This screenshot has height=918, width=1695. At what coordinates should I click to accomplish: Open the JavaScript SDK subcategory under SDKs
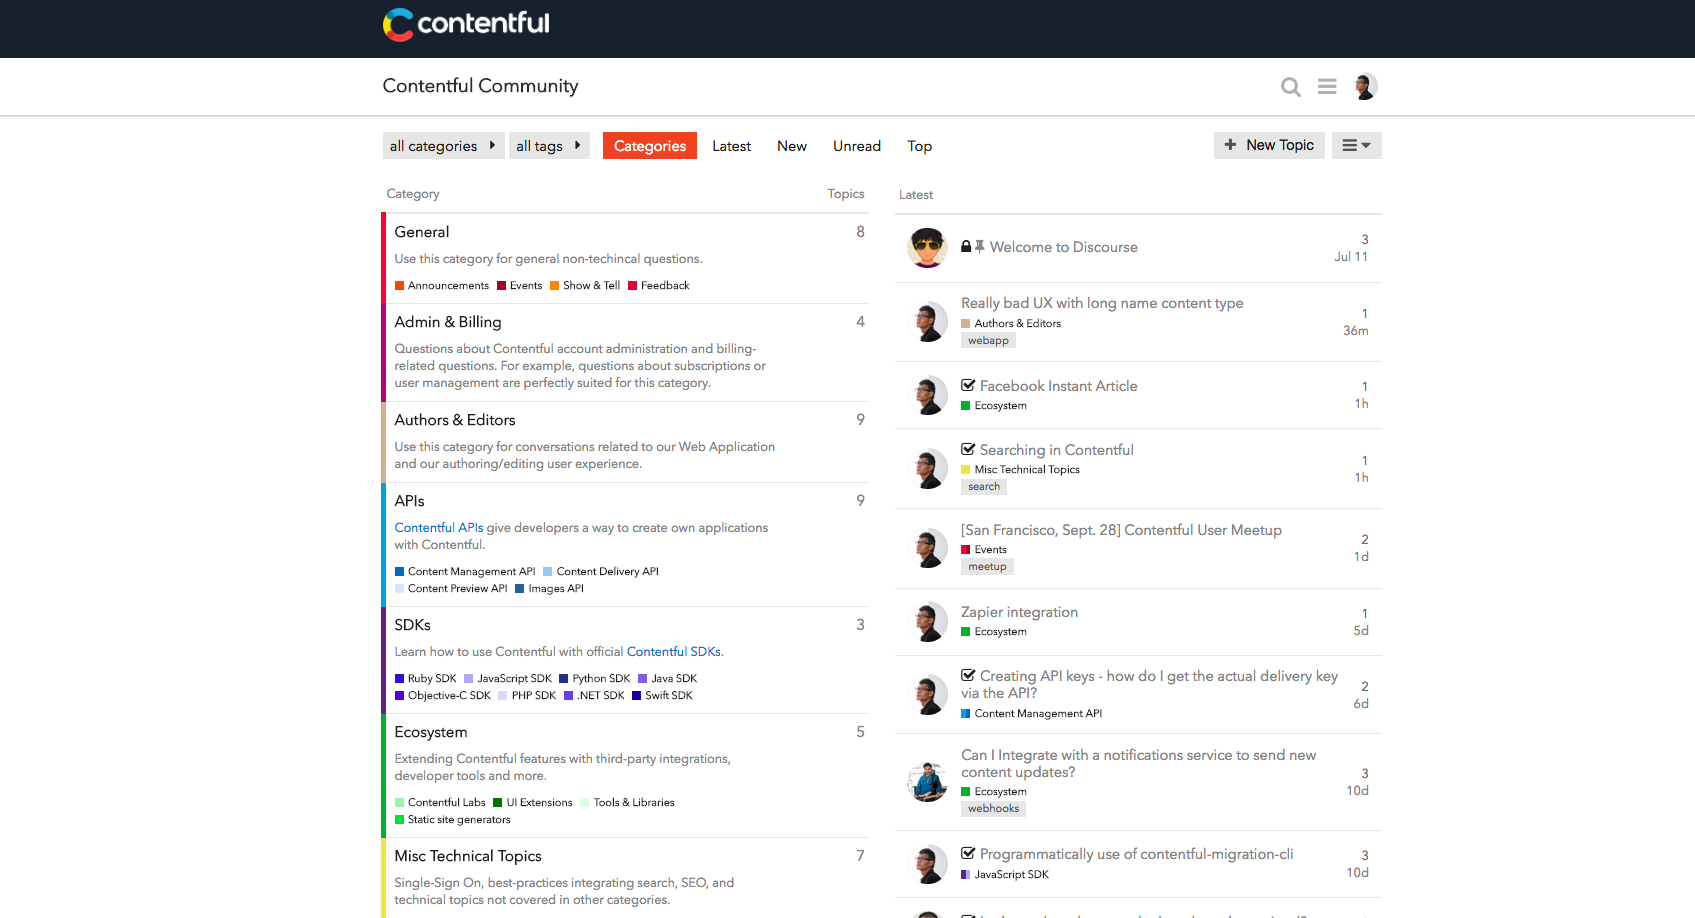[508, 679]
